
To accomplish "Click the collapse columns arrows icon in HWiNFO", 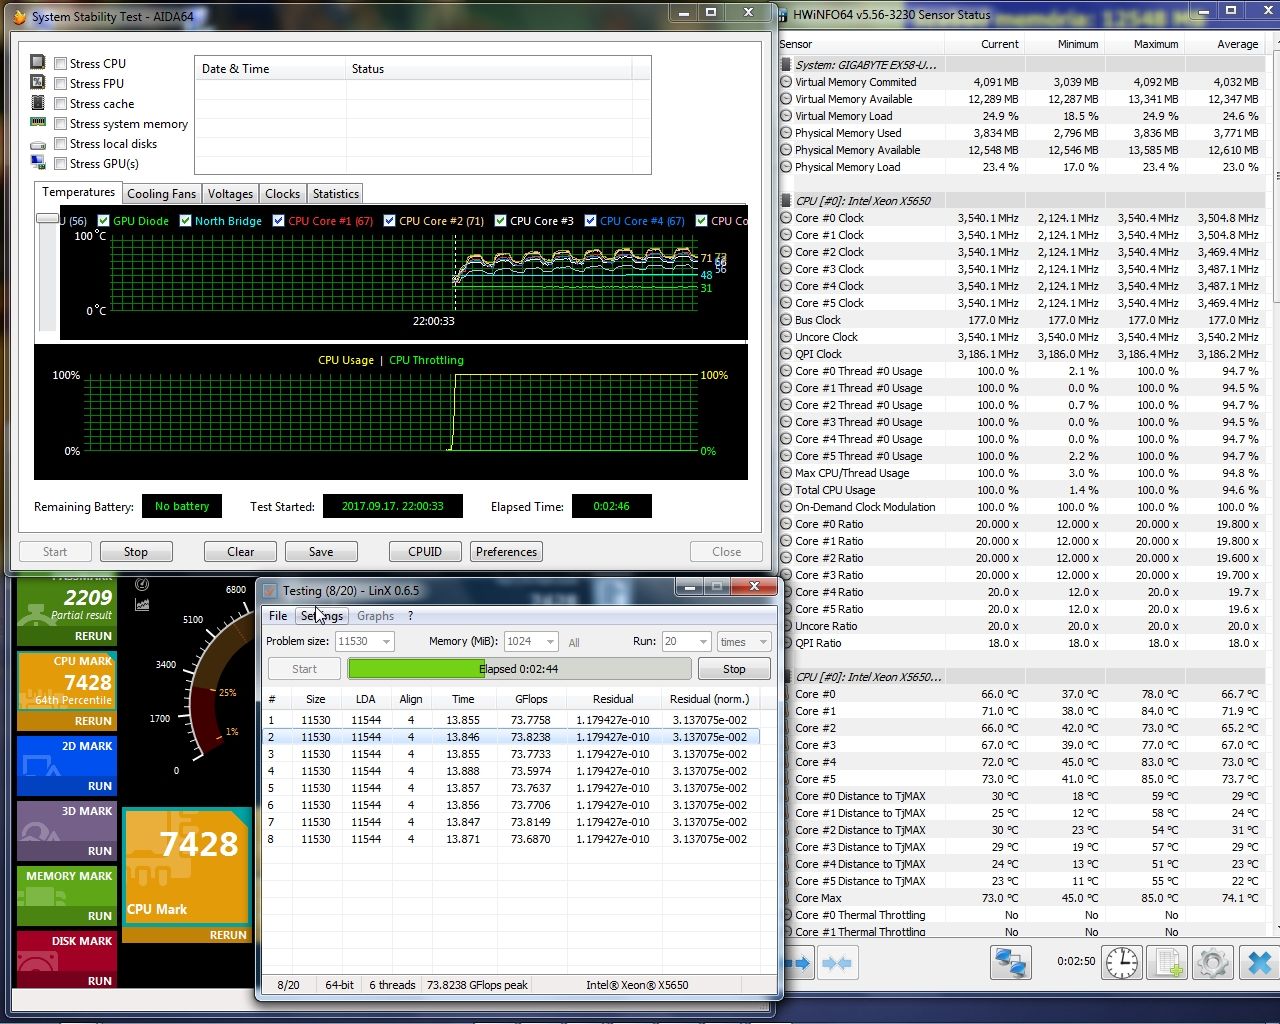I will click(x=837, y=962).
